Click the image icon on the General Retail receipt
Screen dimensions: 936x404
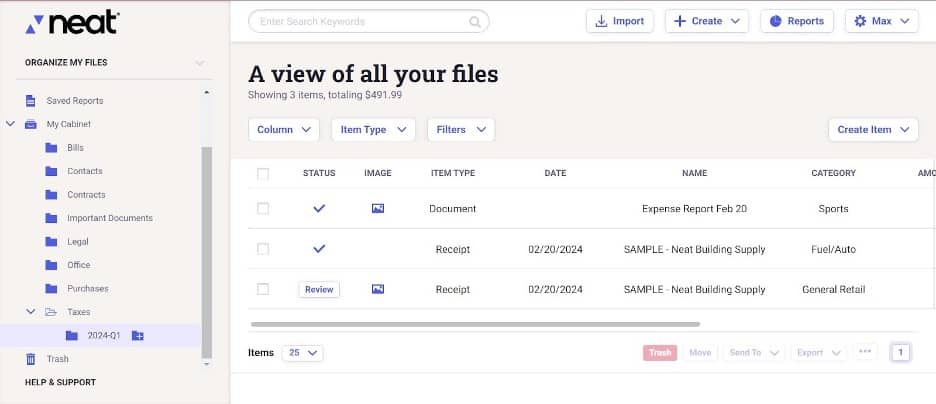(377, 289)
